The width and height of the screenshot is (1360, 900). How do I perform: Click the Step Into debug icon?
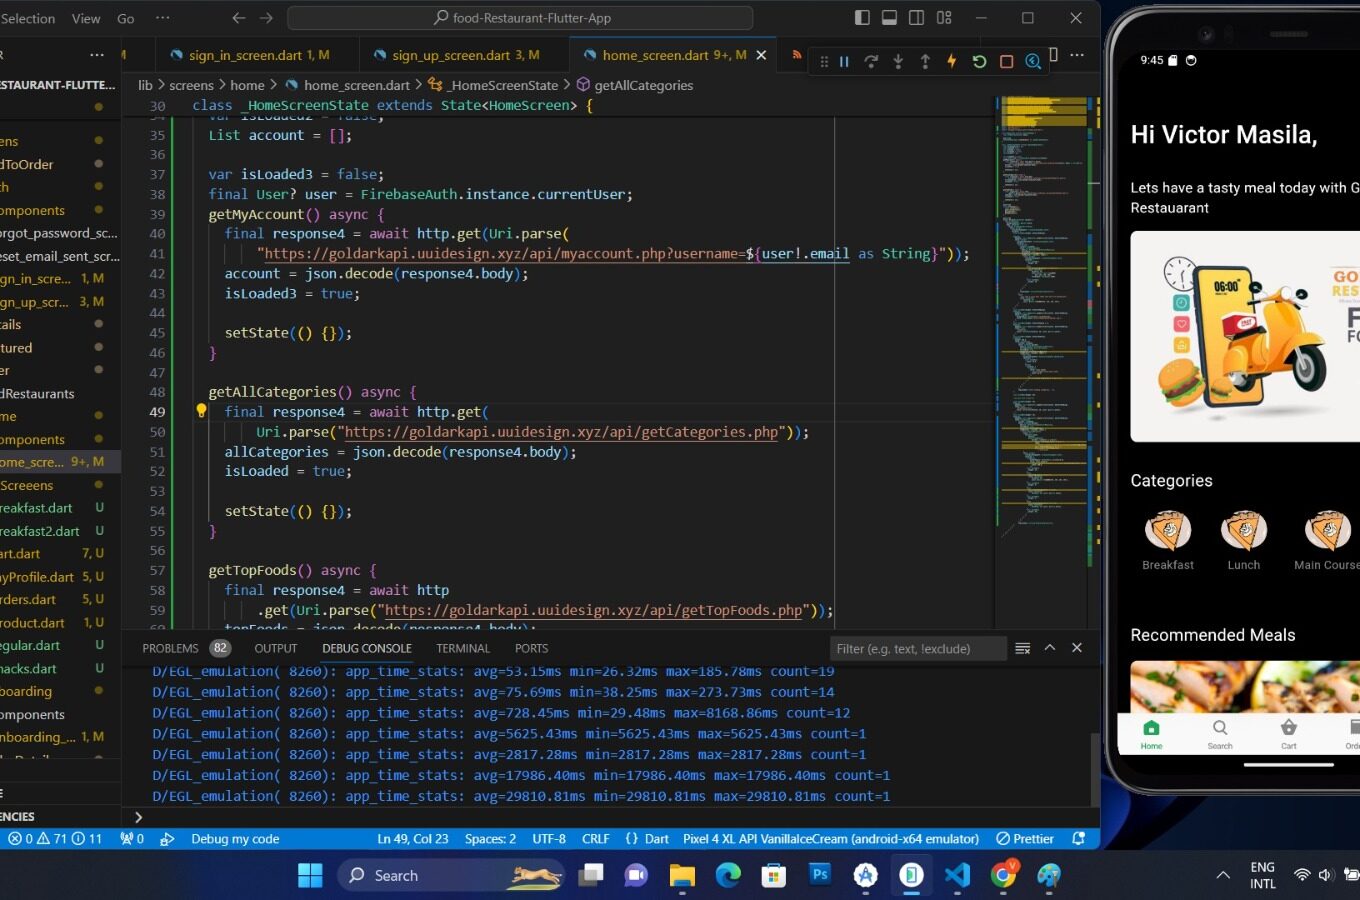pos(898,61)
